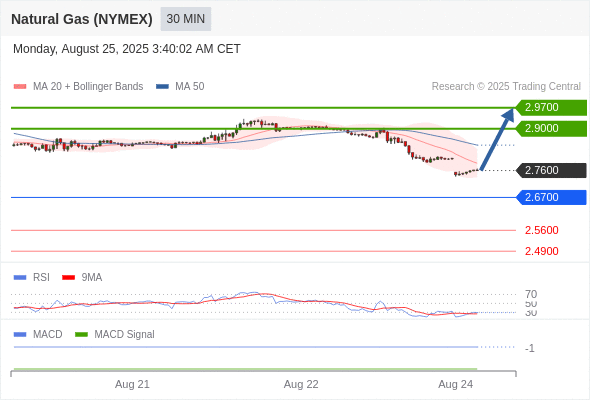Click the Aug 22 date axis label
This screenshot has height=400, width=590.
[301, 384]
